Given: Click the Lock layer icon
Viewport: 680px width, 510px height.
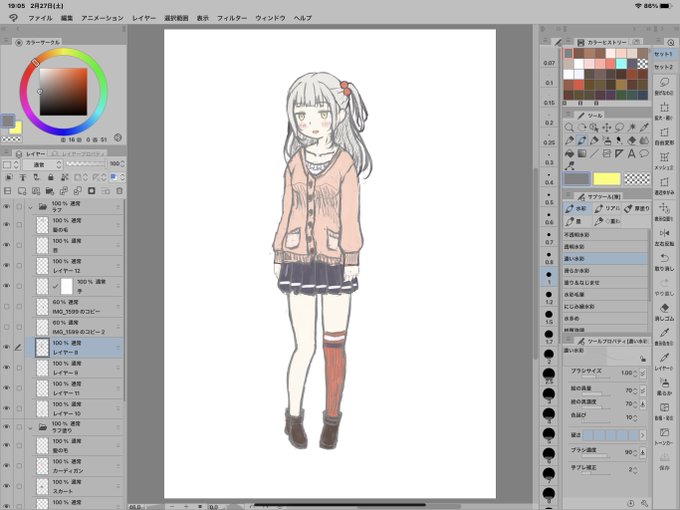Looking at the screenshot, I should pos(51,177).
